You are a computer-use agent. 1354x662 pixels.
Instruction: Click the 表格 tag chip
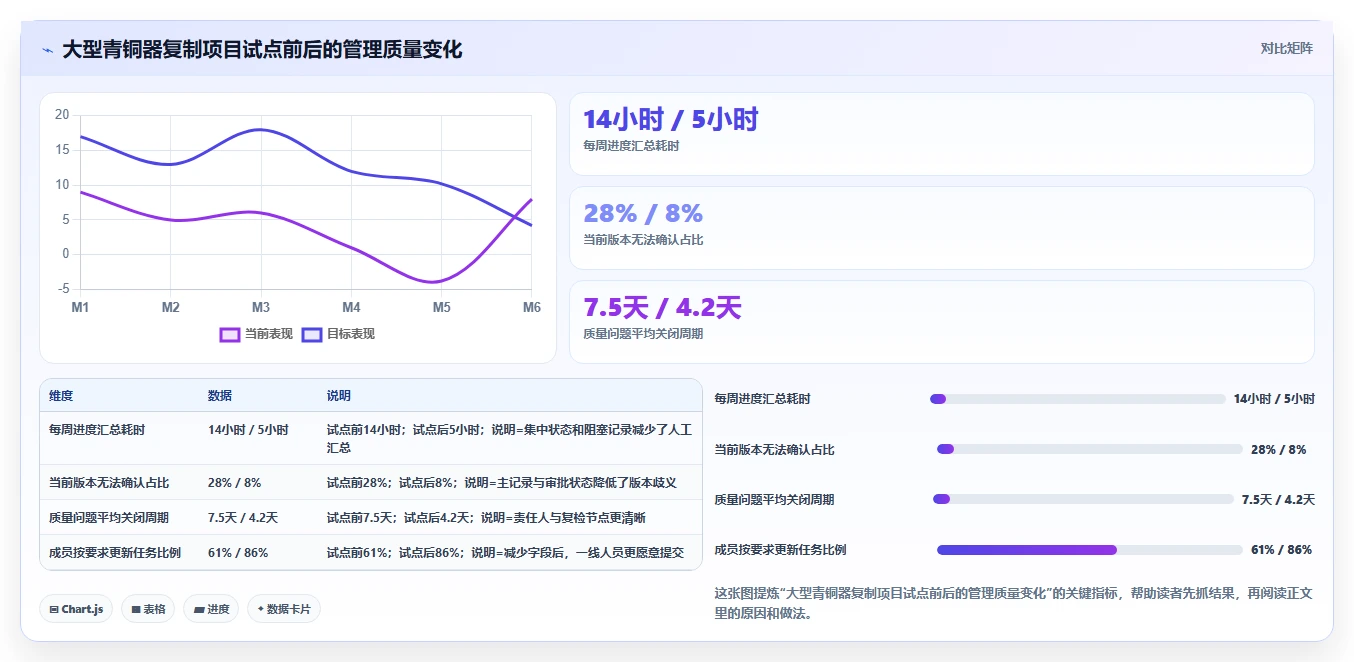click(x=148, y=609)
